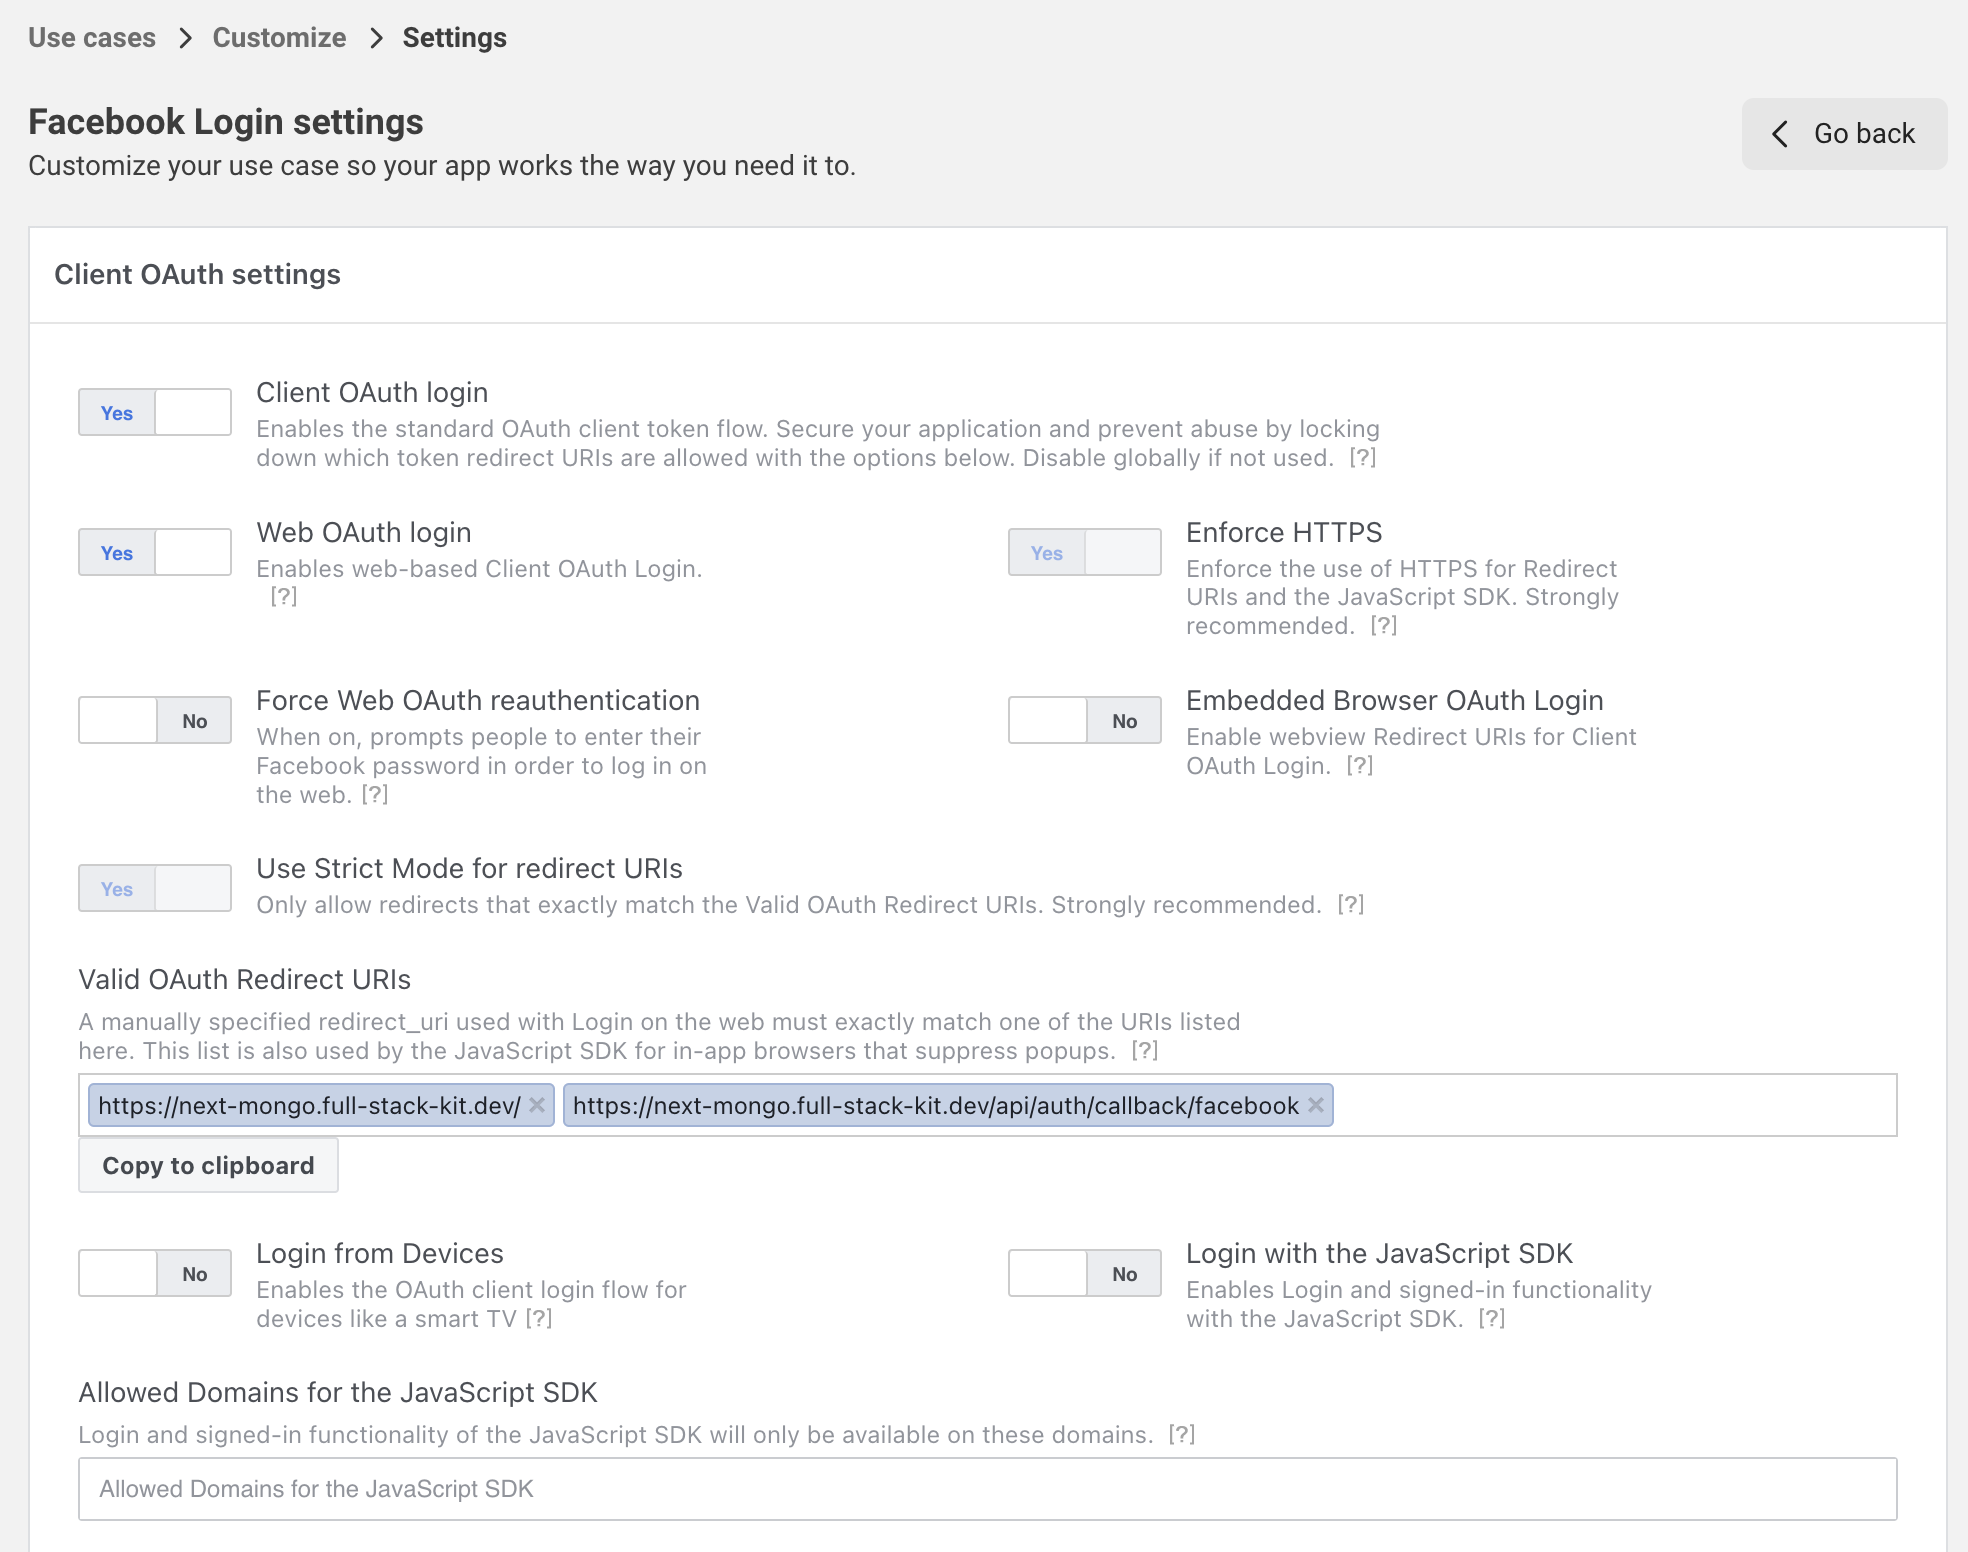Focus Allowed Domains for the JavaScript SDK input
1968x1552 pixels.
[x=988, y=1489]
